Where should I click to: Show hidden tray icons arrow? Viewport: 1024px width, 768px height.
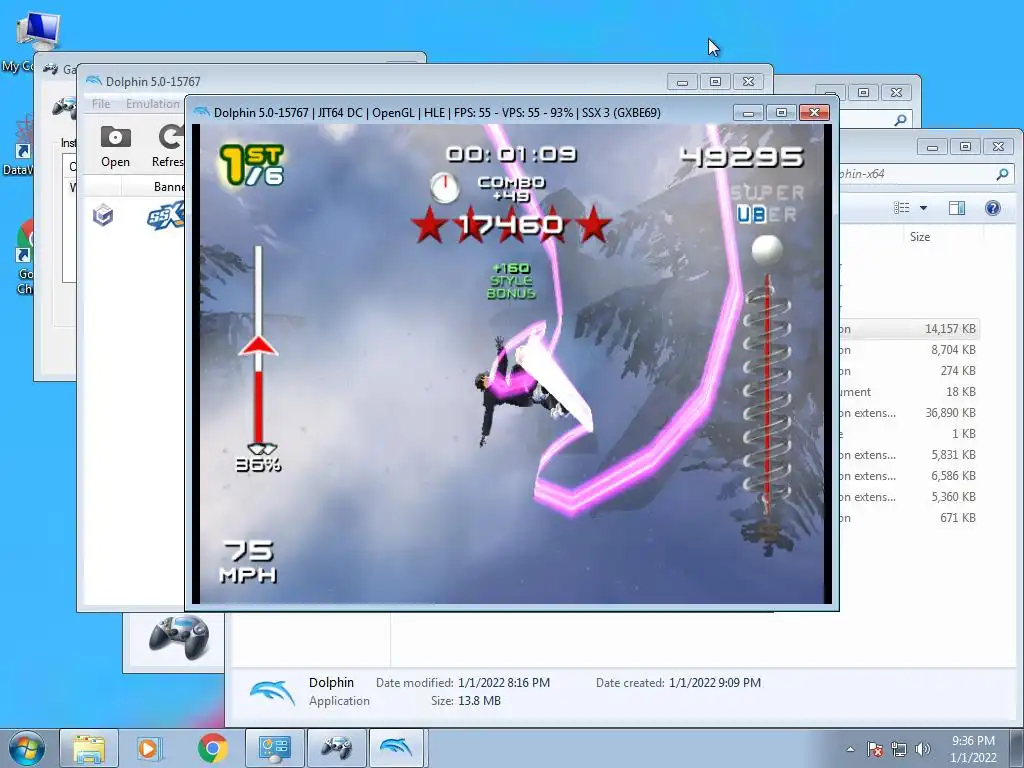coord(850,749)
